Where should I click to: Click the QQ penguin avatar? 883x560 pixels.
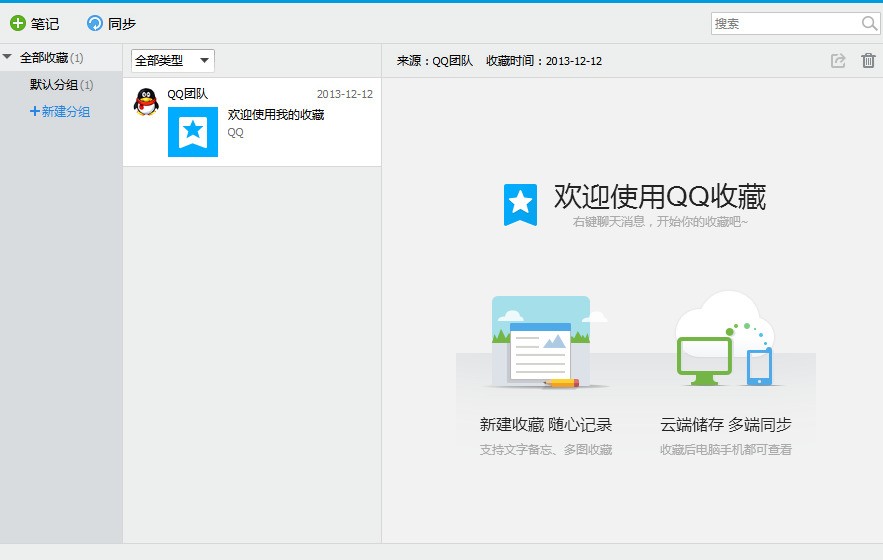pyautogui.click(x=146, y=102)
